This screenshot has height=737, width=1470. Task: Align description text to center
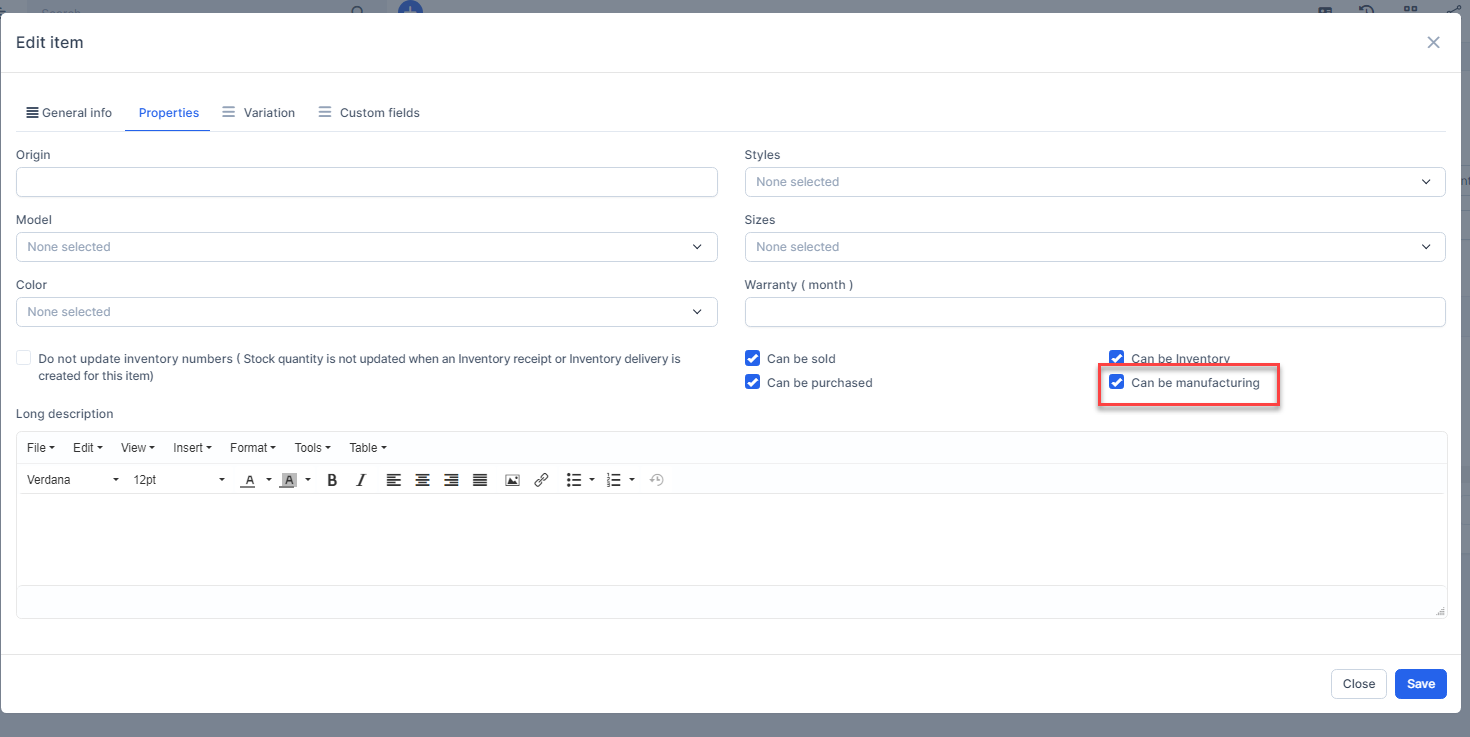[423, 480]
